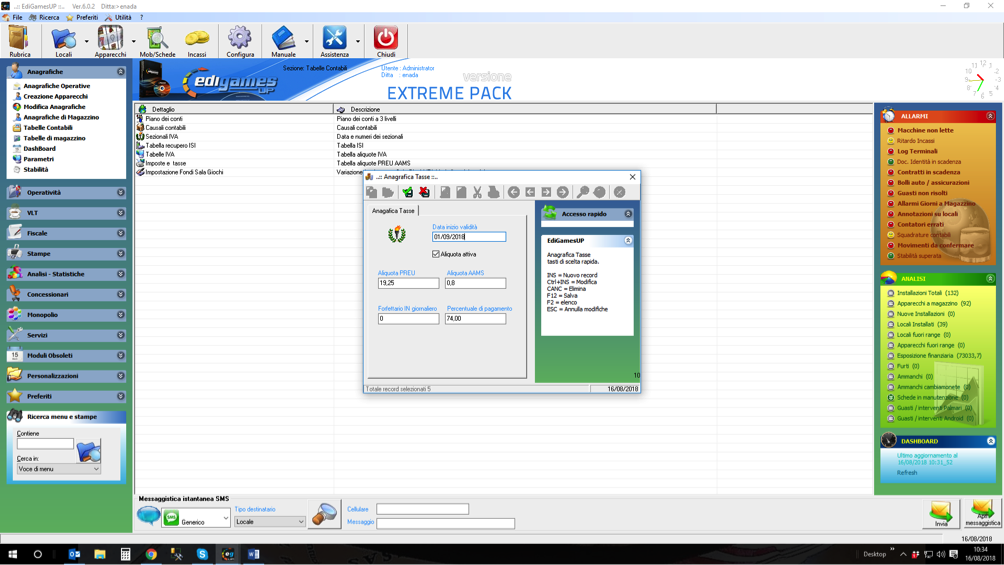Click the Macchine non lette alarm

[925, 130]
